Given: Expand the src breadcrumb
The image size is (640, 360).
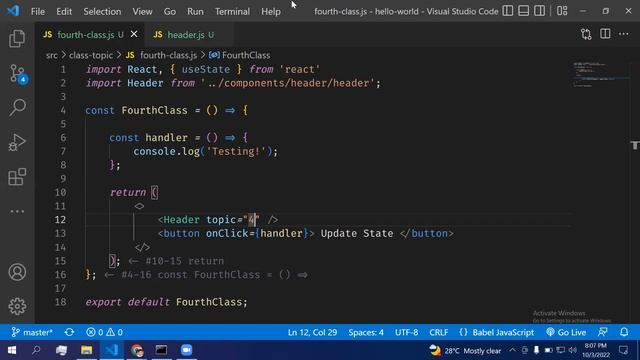Looking at the screenshot, I should [x=51, y=55].
